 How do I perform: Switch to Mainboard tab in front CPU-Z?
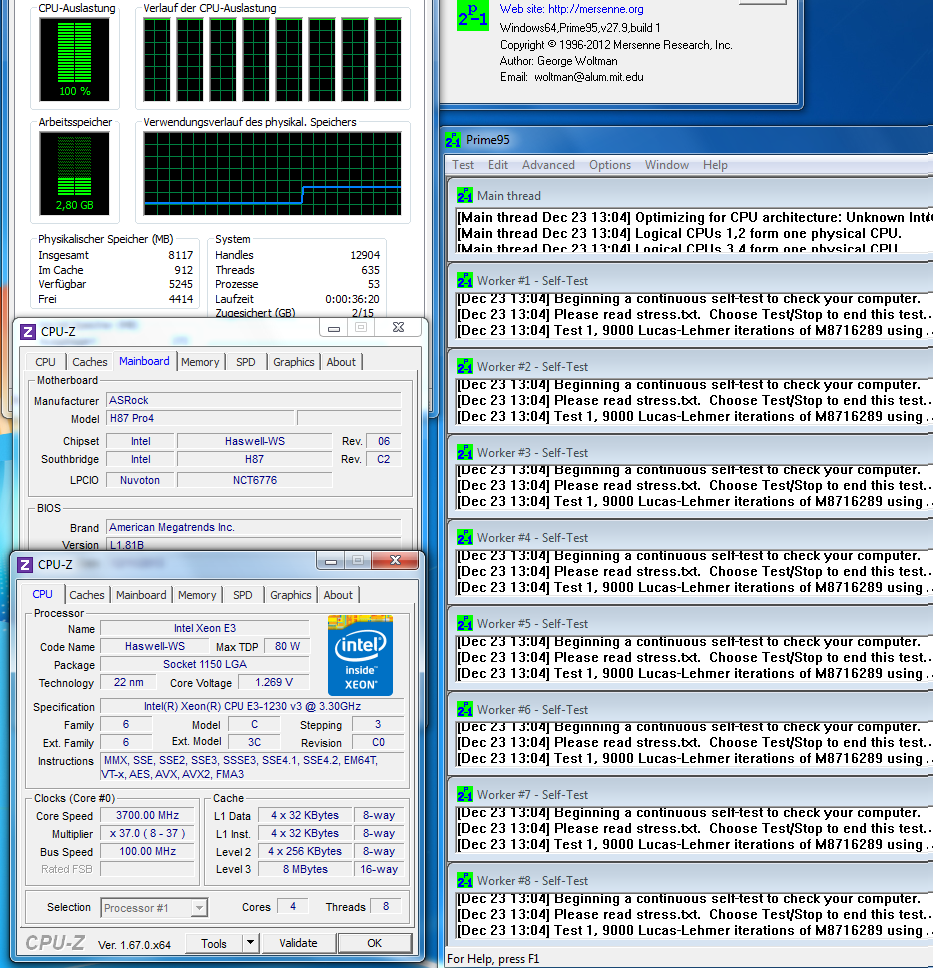(141, 595)
